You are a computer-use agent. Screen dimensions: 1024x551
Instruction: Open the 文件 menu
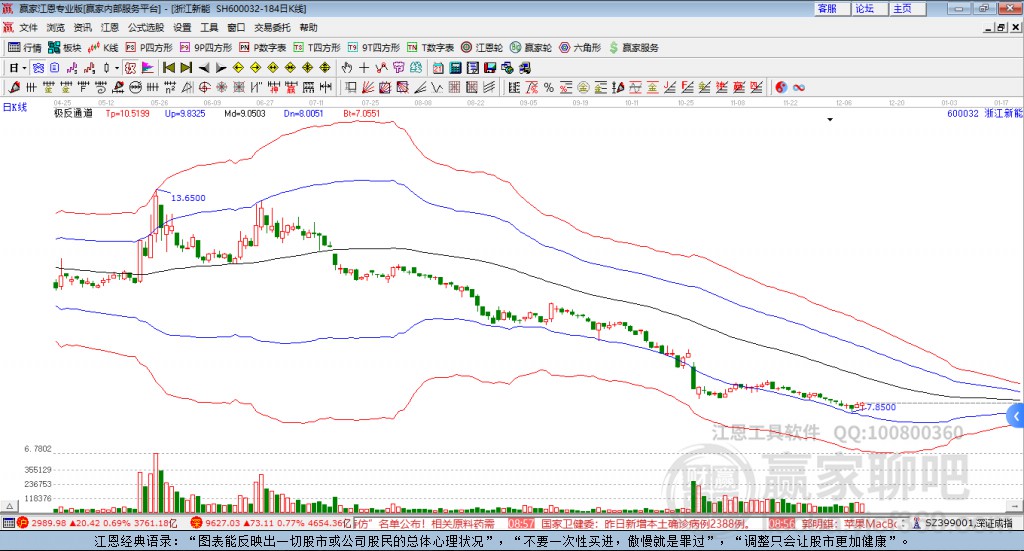point(28,27)
